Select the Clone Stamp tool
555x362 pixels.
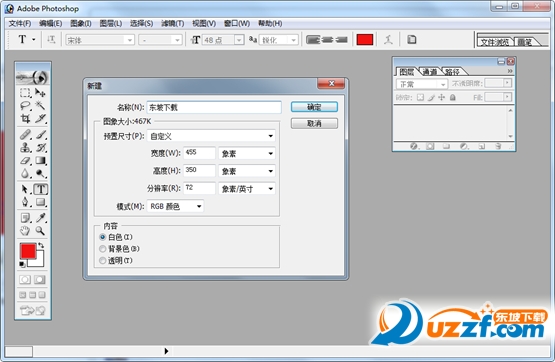(x=25, y=148)
